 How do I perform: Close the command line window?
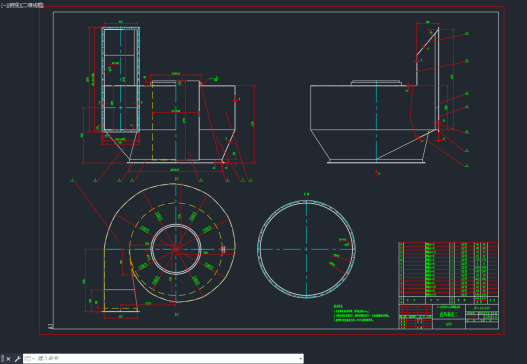[x=8, y=359]
